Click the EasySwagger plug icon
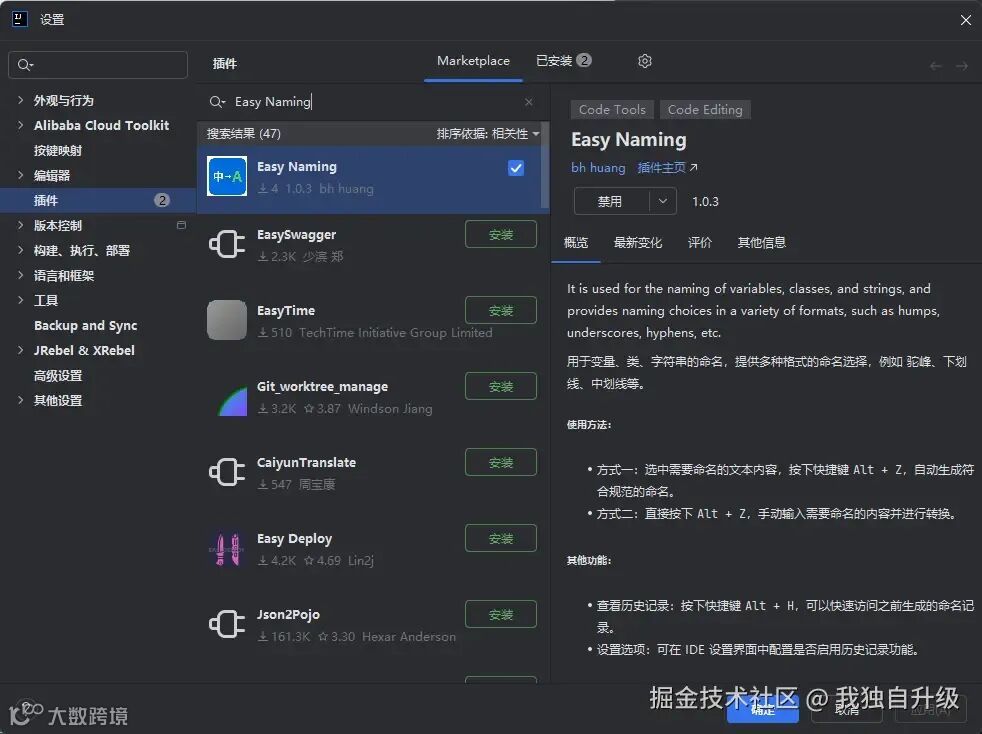Image resolution: width=982 pixels, height=734 pixels. (227, 244)
